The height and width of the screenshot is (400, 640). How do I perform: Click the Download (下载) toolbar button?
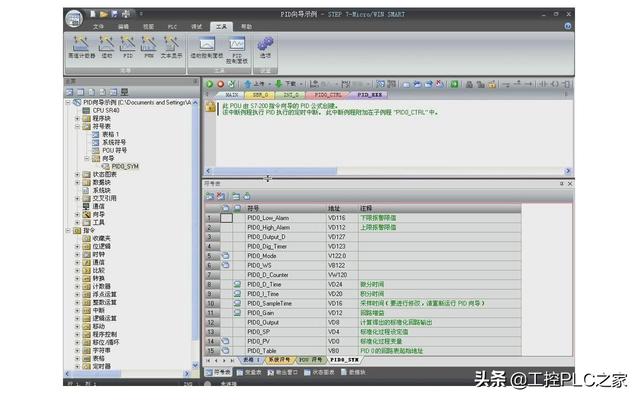tap(286, 84)
